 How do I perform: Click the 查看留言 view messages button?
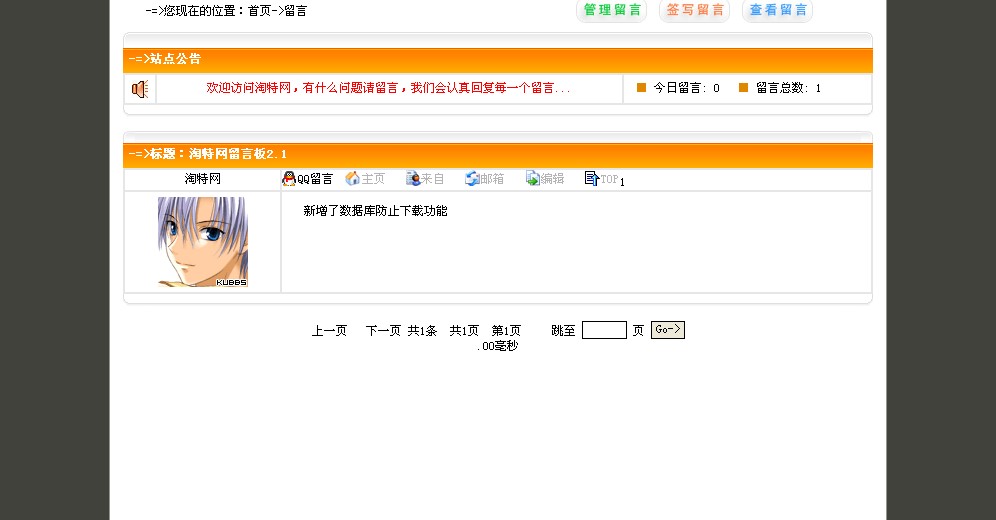point(777,11)
